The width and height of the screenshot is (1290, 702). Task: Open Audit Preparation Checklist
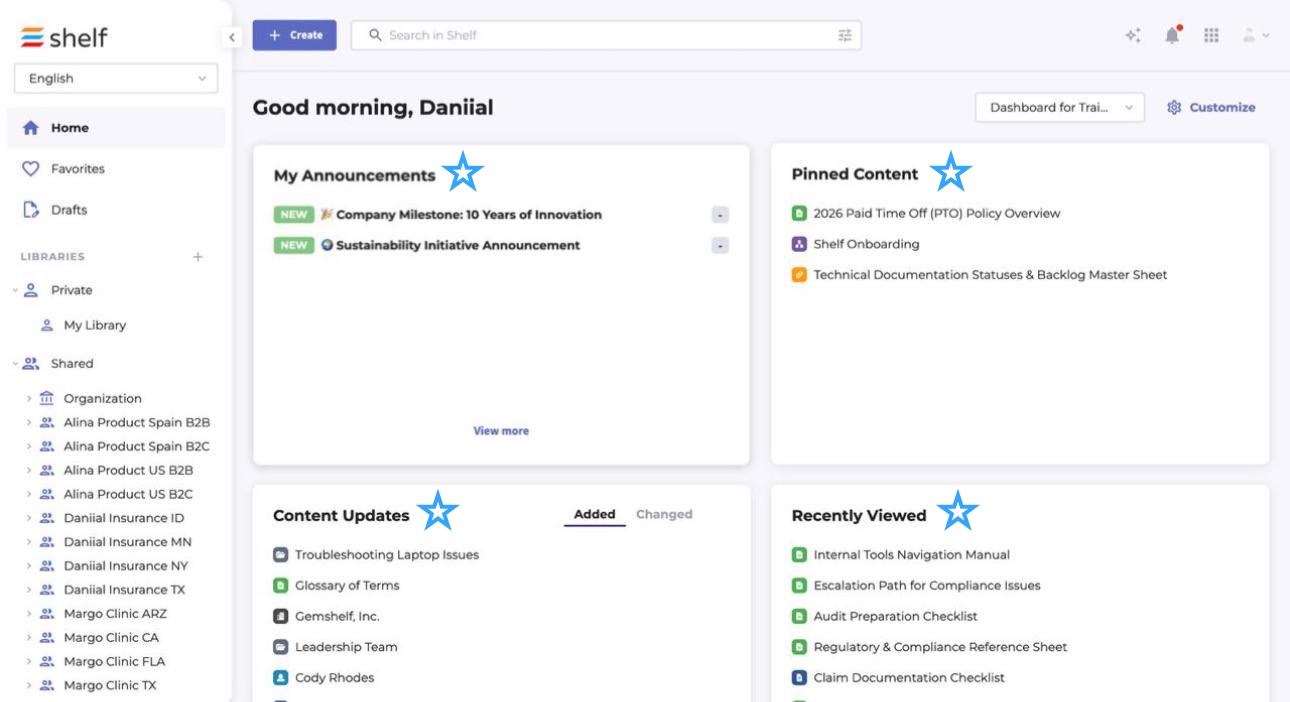[x=896, y=617]
